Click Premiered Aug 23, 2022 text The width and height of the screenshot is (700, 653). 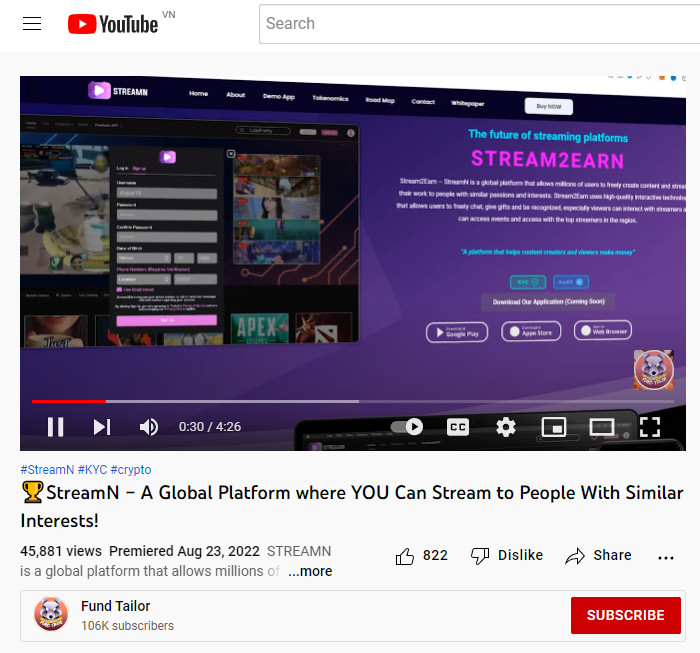click(184, 551)
